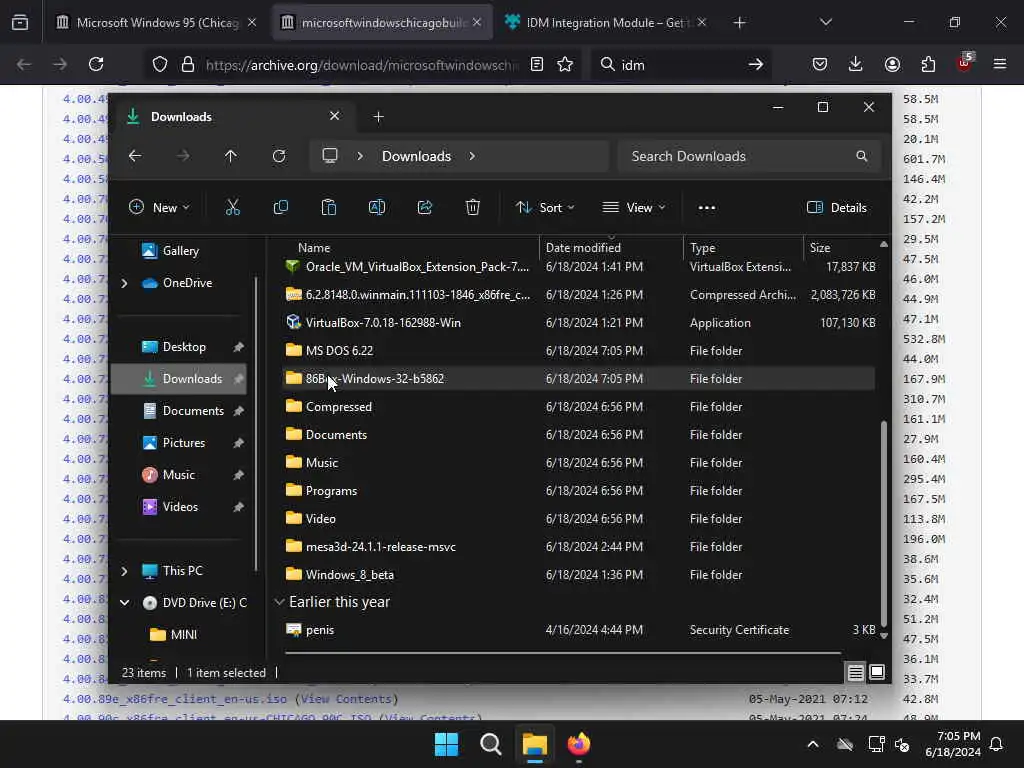Go back in File Explorer

point(135,156)
